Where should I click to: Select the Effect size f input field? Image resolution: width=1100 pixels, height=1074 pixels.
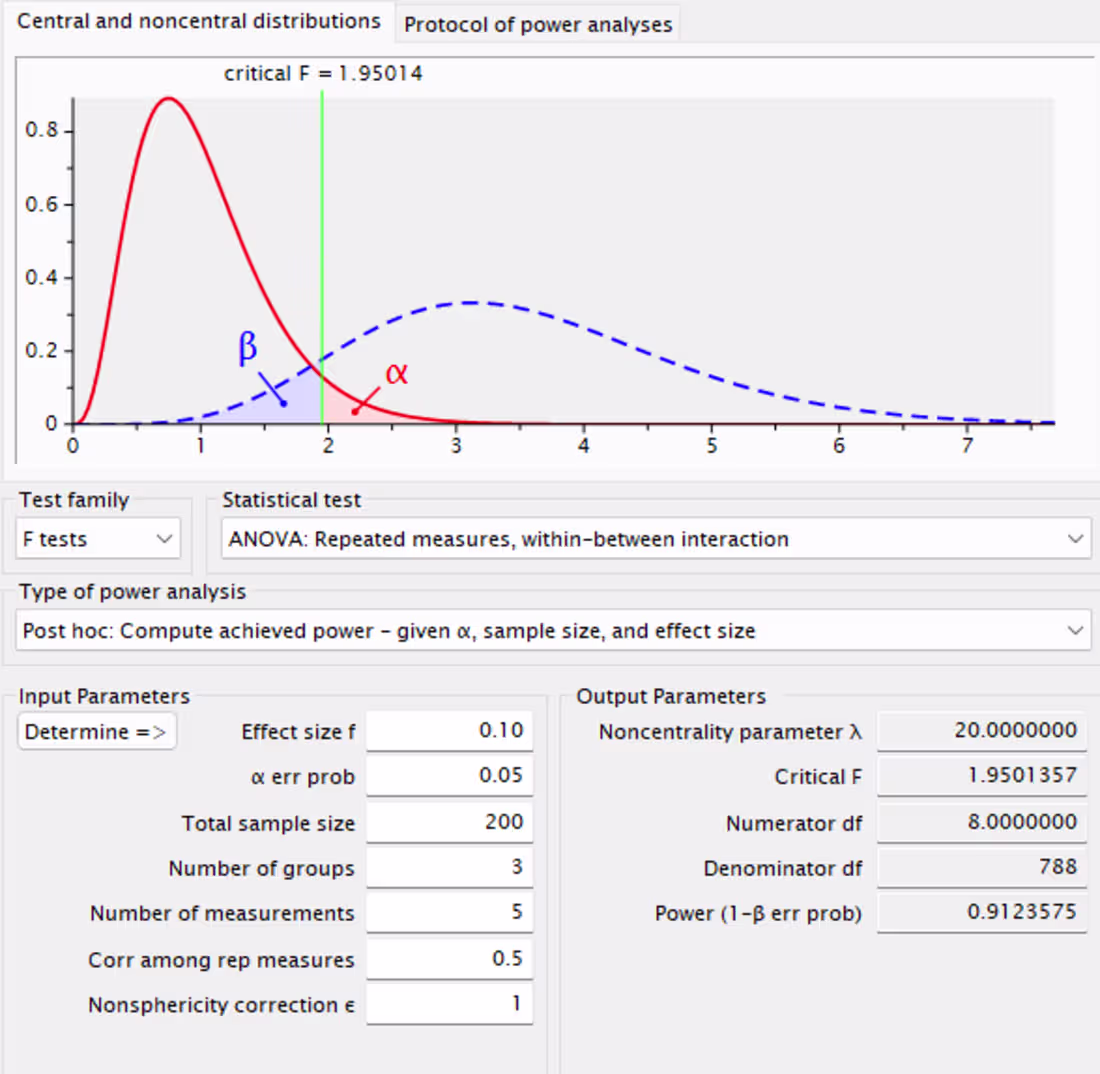pyautogui.click(x=449, y=730)
